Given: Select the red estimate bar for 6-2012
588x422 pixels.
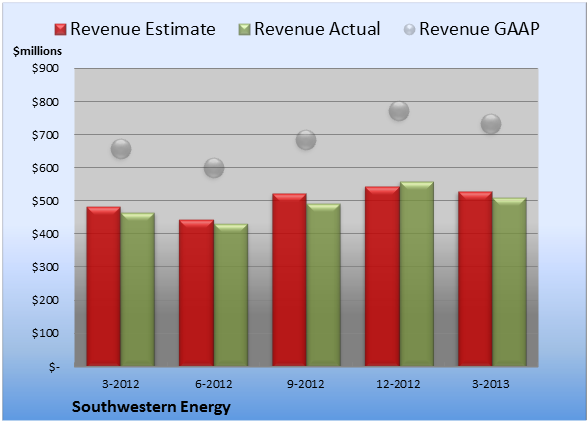Looking at the screenshot, I should 196,293.
